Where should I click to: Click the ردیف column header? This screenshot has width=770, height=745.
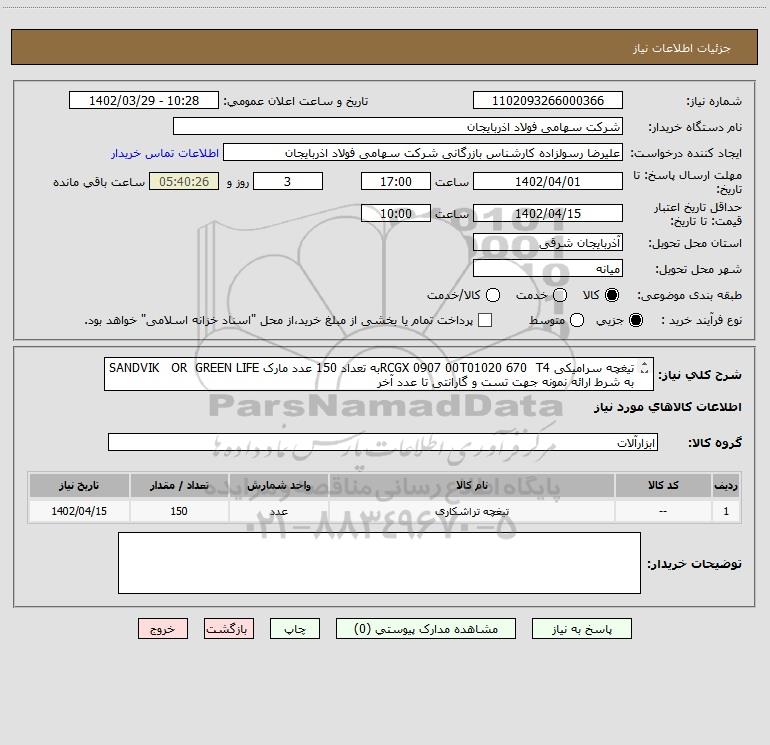point(726,485)
